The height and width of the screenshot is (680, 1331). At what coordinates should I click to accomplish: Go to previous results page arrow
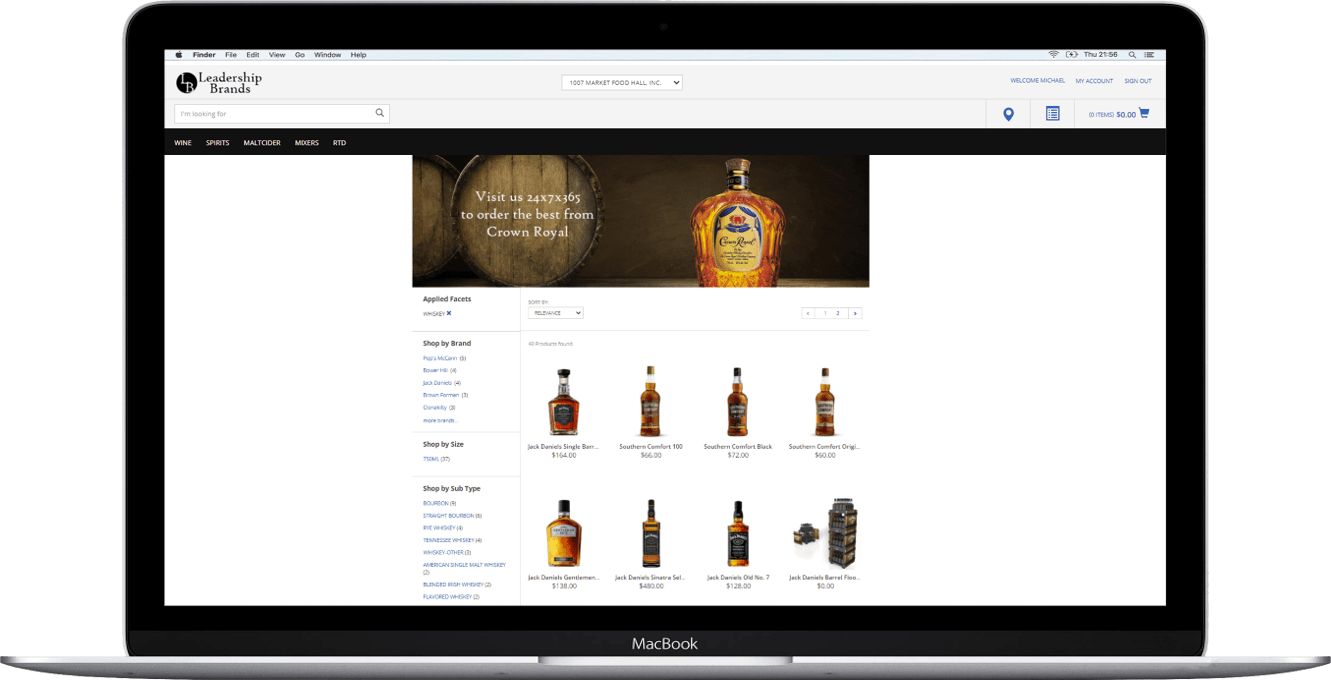808,313
